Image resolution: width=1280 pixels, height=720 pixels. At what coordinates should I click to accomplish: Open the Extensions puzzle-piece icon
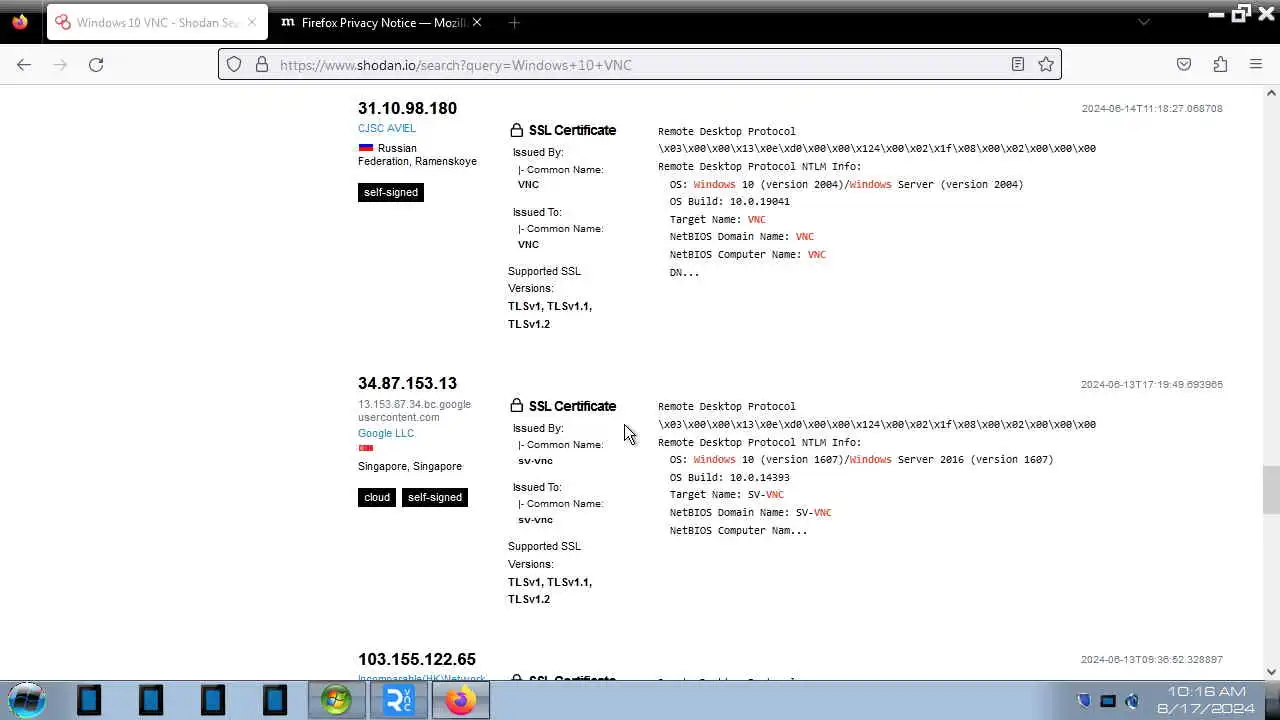(x=1220, y=64)
